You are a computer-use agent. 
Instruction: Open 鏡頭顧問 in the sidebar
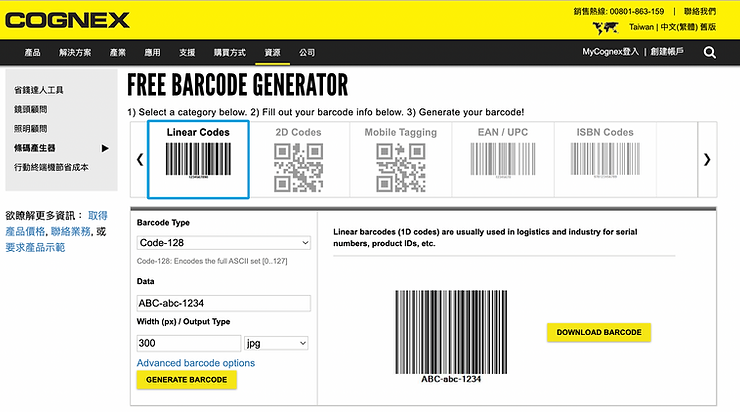[x=31, y=109]
